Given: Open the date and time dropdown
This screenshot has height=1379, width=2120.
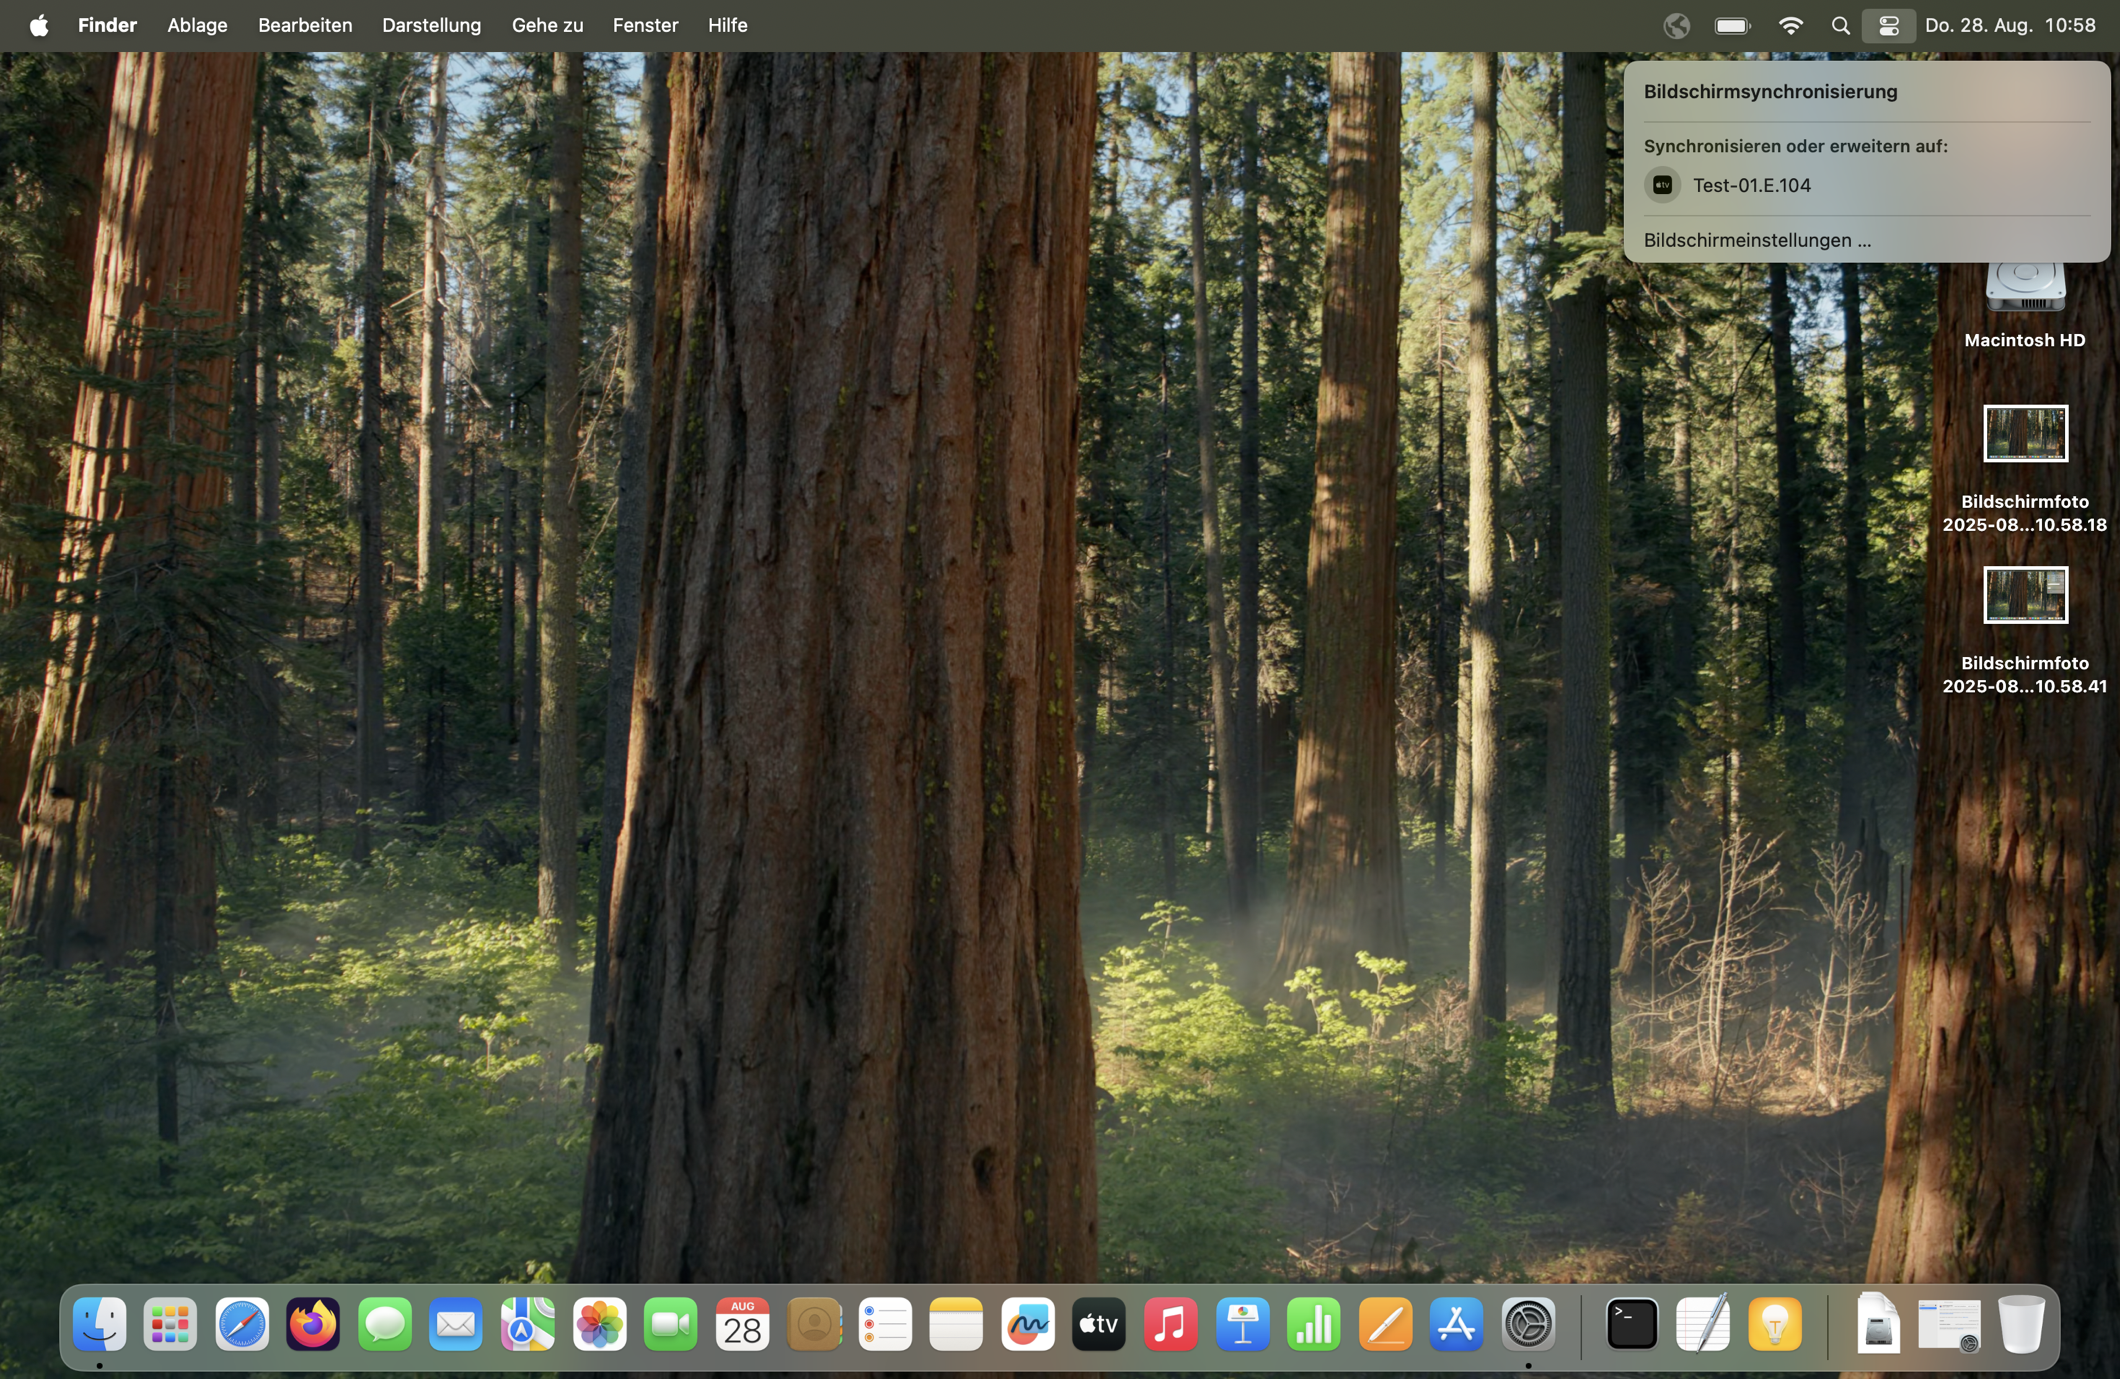Looking at the screenshot, I should tap(2009, 25).
